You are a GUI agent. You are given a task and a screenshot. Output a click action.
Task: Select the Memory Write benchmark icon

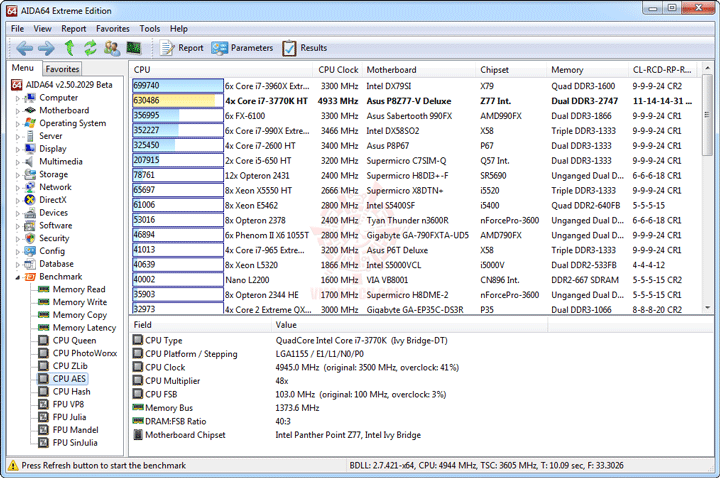pos(44,302)
